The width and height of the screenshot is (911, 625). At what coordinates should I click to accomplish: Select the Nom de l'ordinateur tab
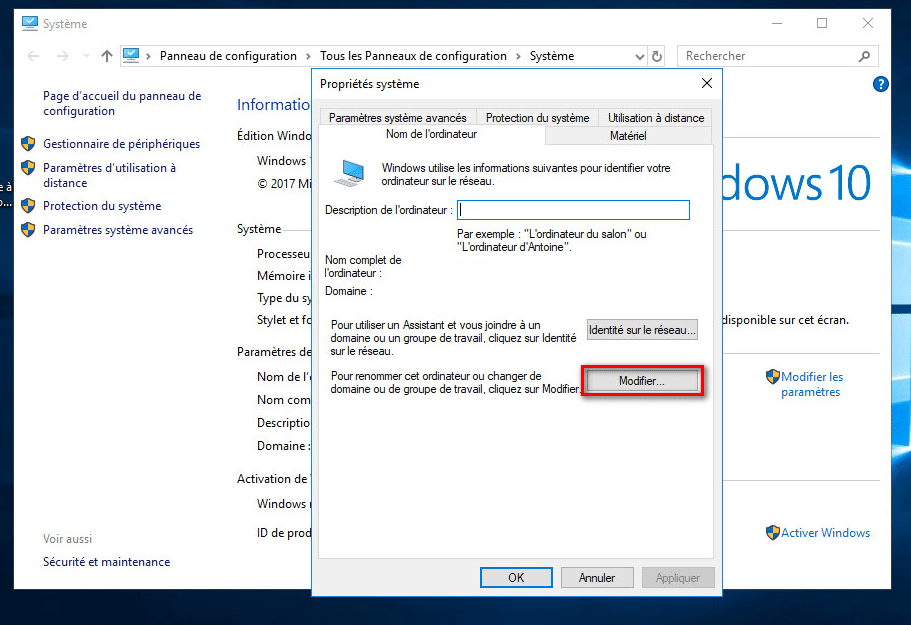(x=432, y=134)
